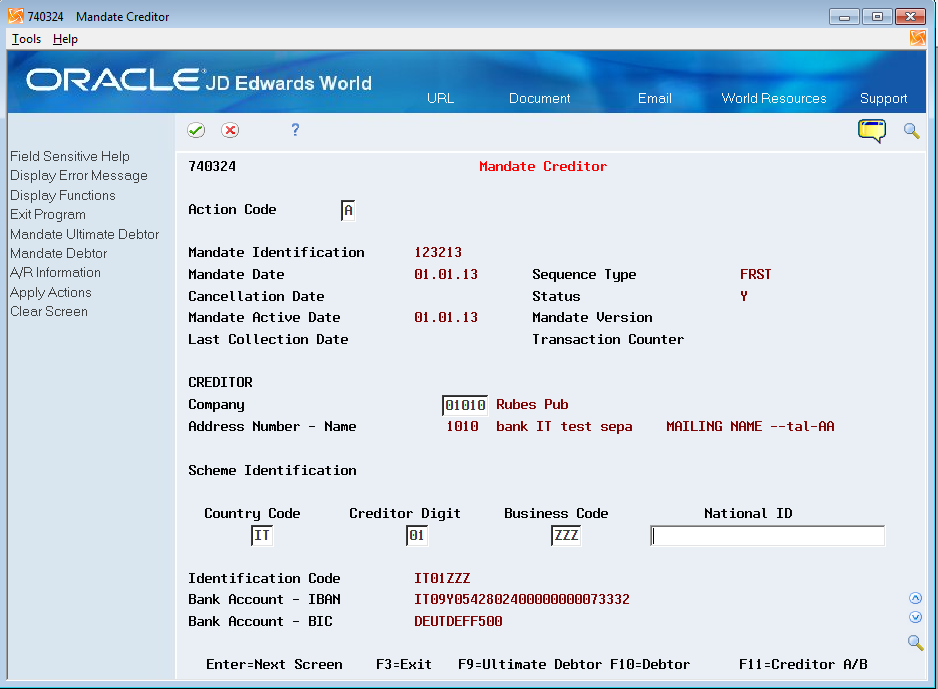The height and width of the screenshot is (689, 938).
Task: Click the Status value Y
Action: pos(744,296)
